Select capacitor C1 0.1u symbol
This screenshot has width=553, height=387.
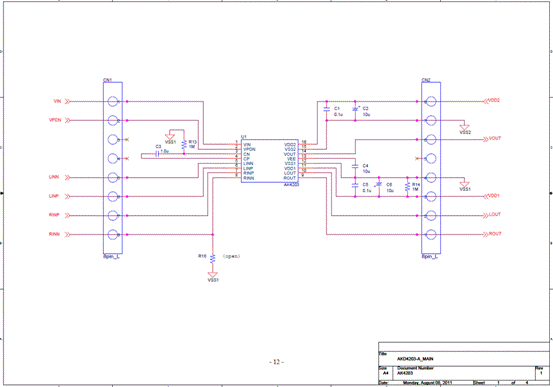click(327, 109)
